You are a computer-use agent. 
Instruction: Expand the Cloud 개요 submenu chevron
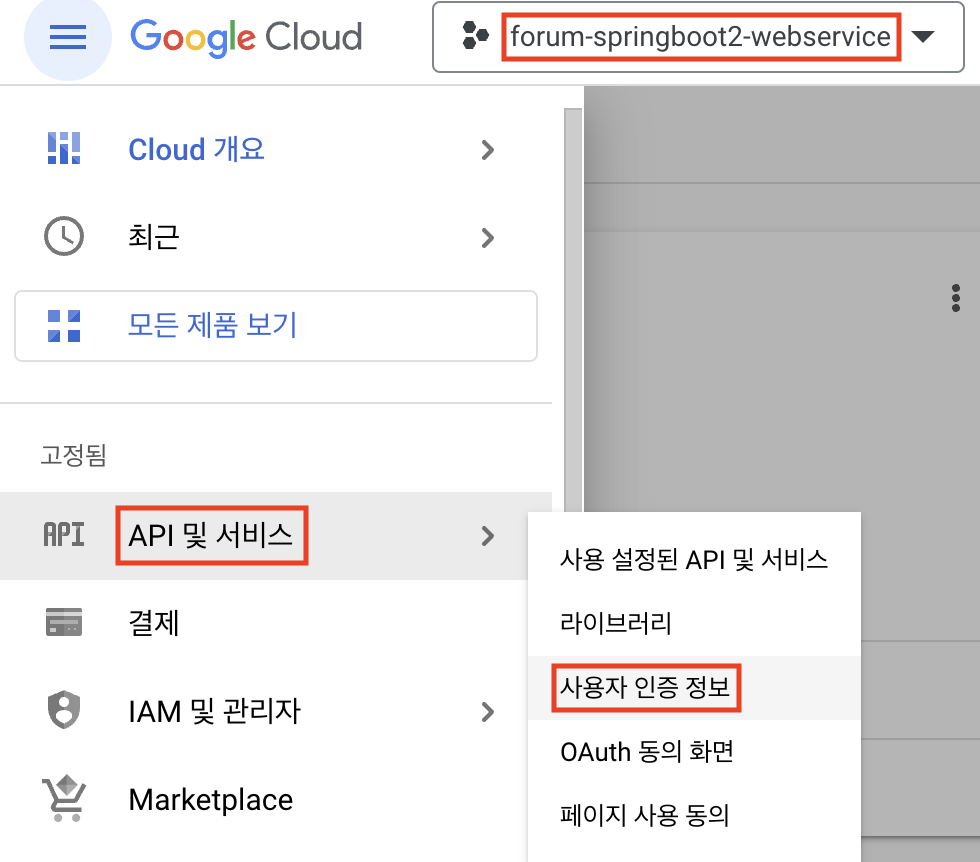pyautogui.click(x=488, y=149)
